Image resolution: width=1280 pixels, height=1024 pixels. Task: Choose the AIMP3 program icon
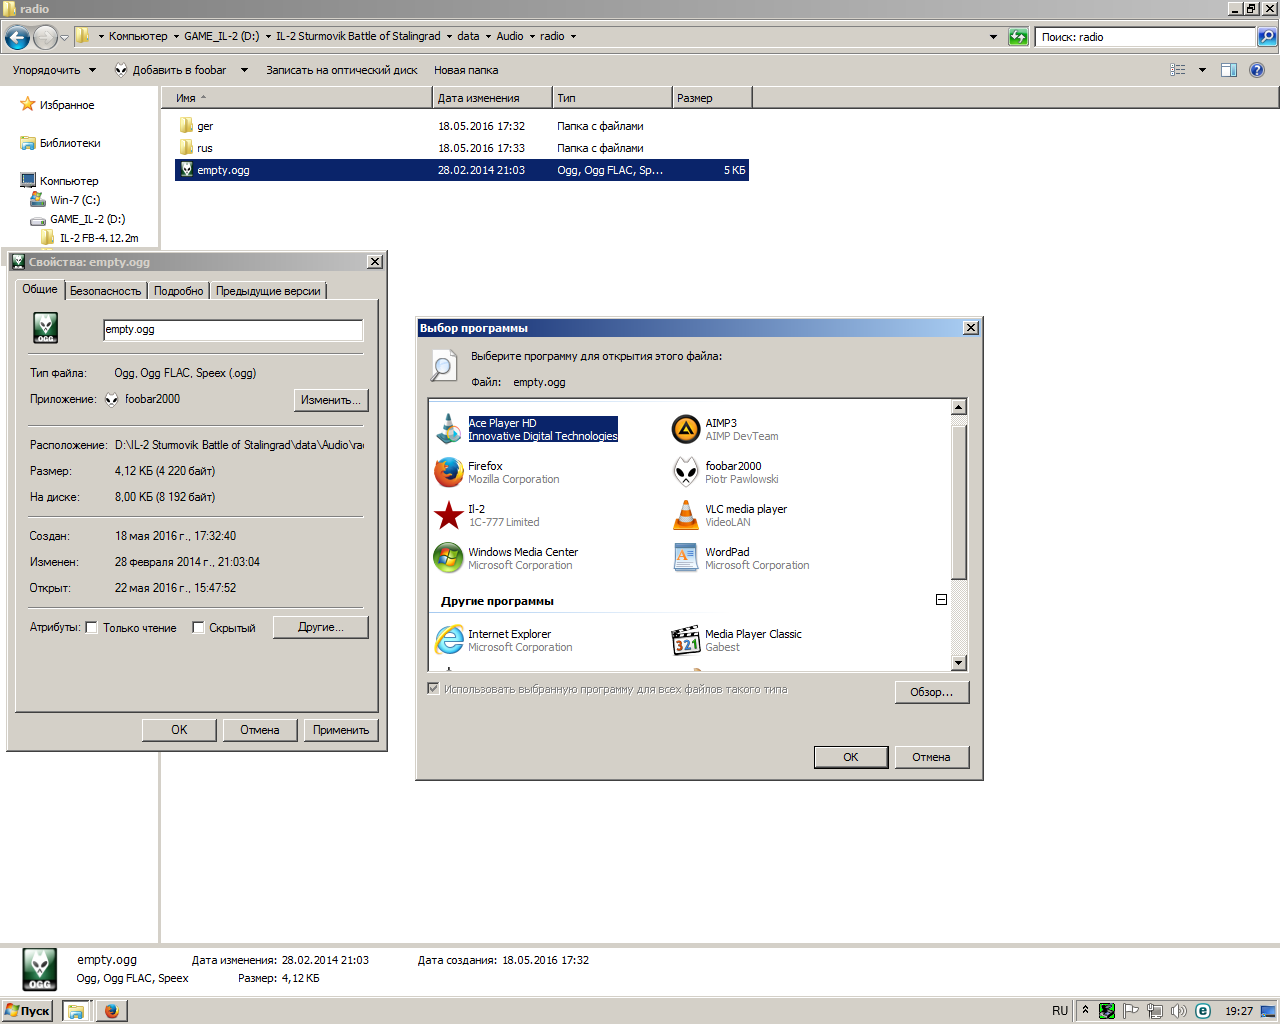(x=686, y=429)
